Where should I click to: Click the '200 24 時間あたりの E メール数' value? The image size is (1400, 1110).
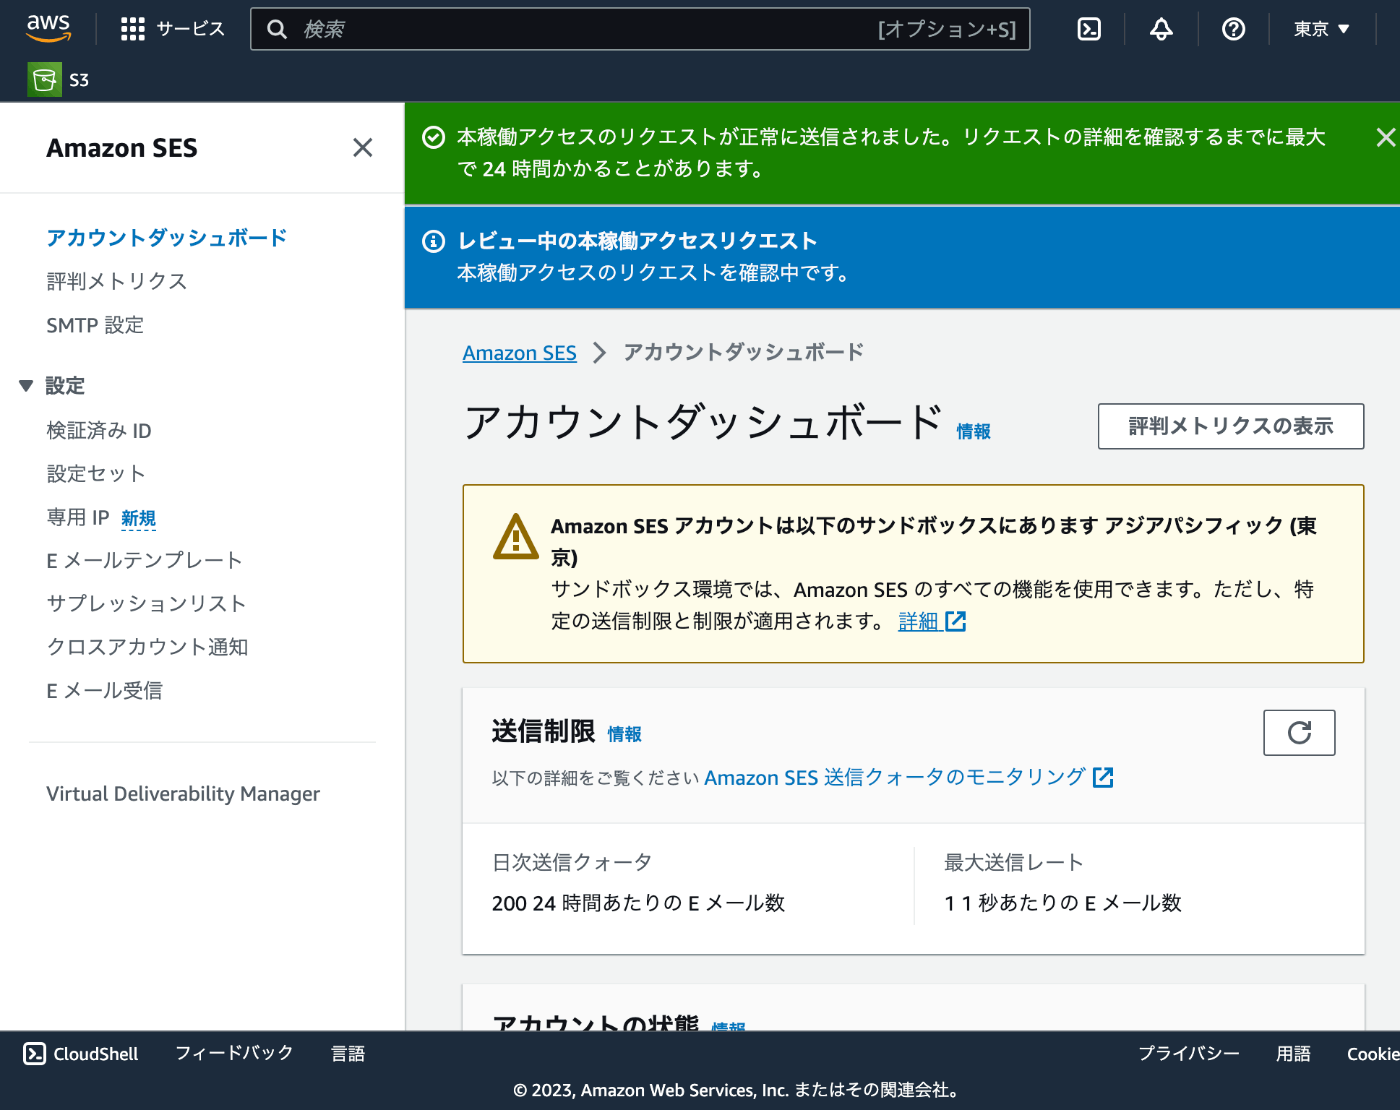click(x=638, y=903)
